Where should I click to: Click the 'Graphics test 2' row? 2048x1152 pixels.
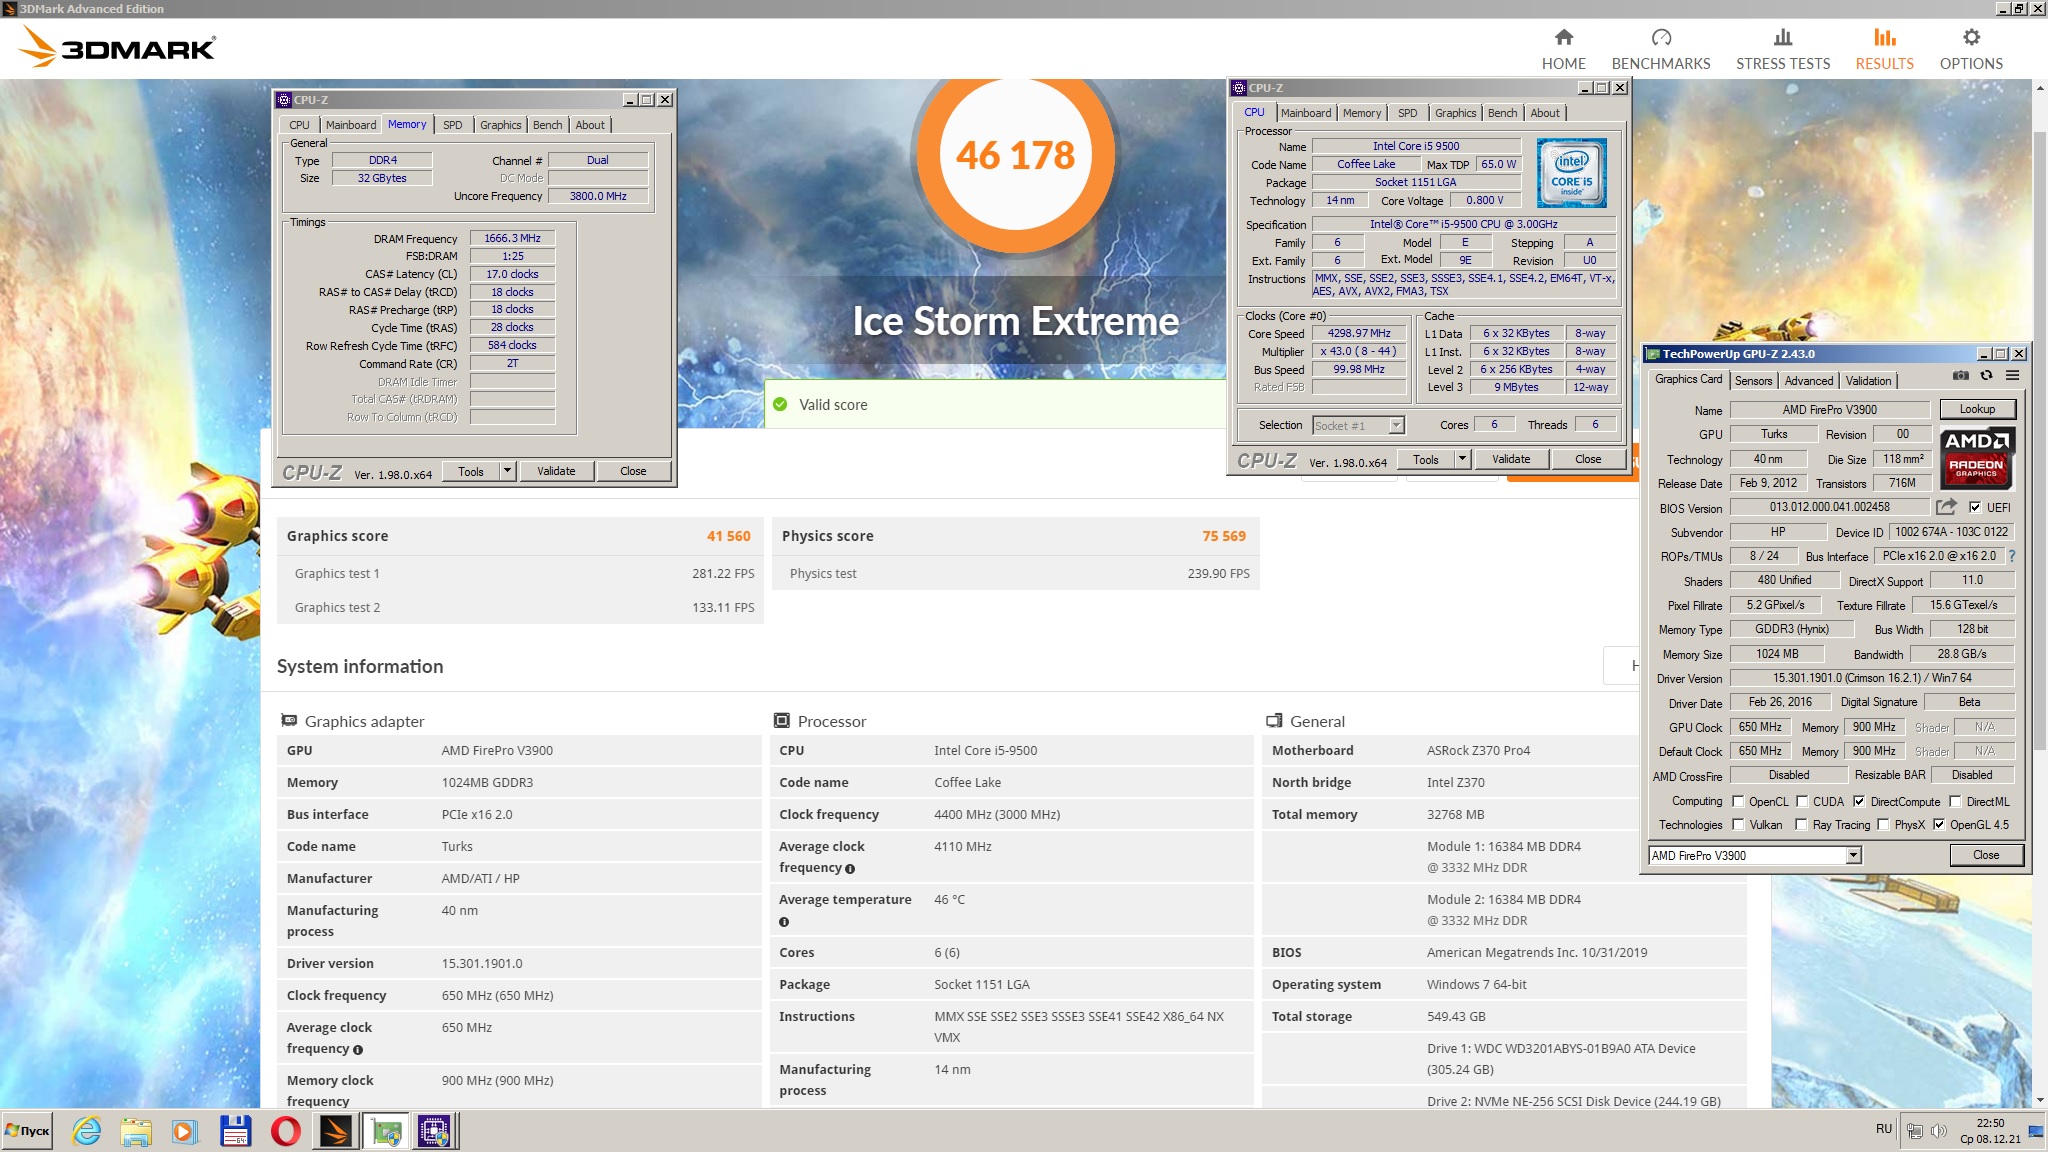pyautogui.click(x=520, y=607)
